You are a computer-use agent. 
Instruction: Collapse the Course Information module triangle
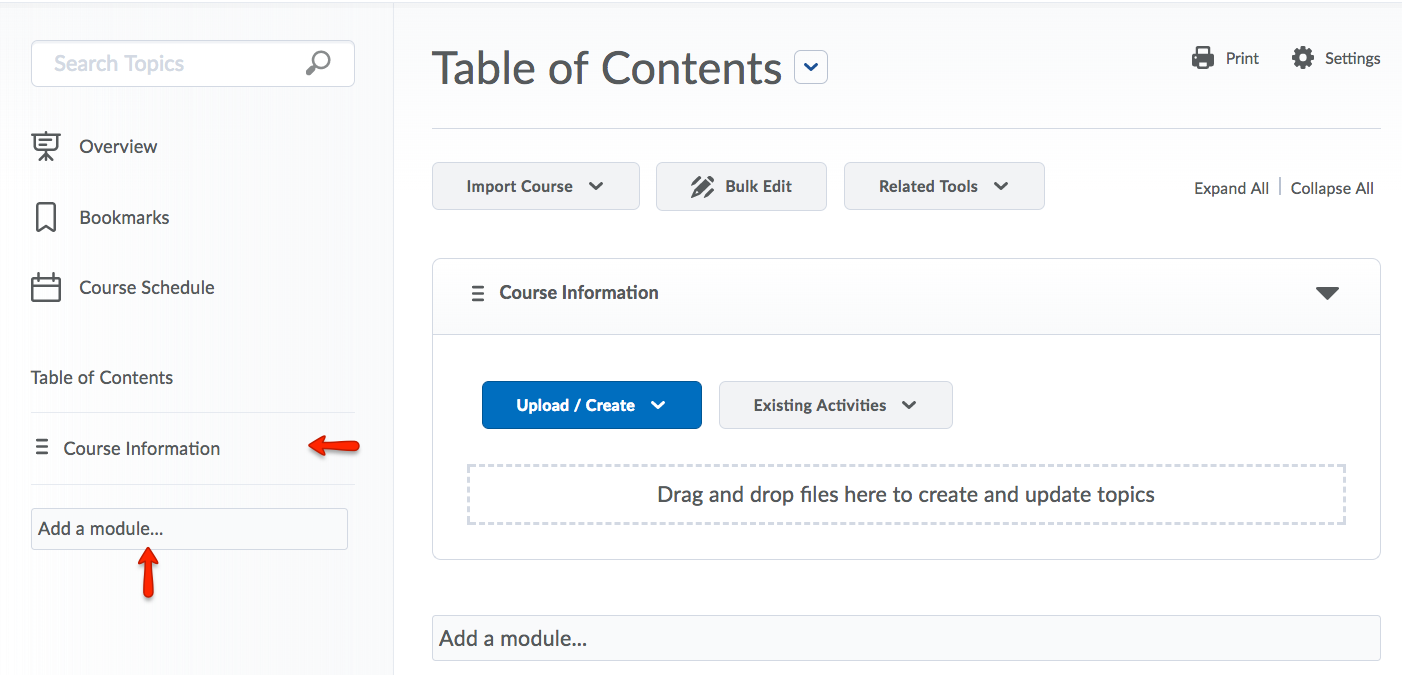[x=1326, y=293]
